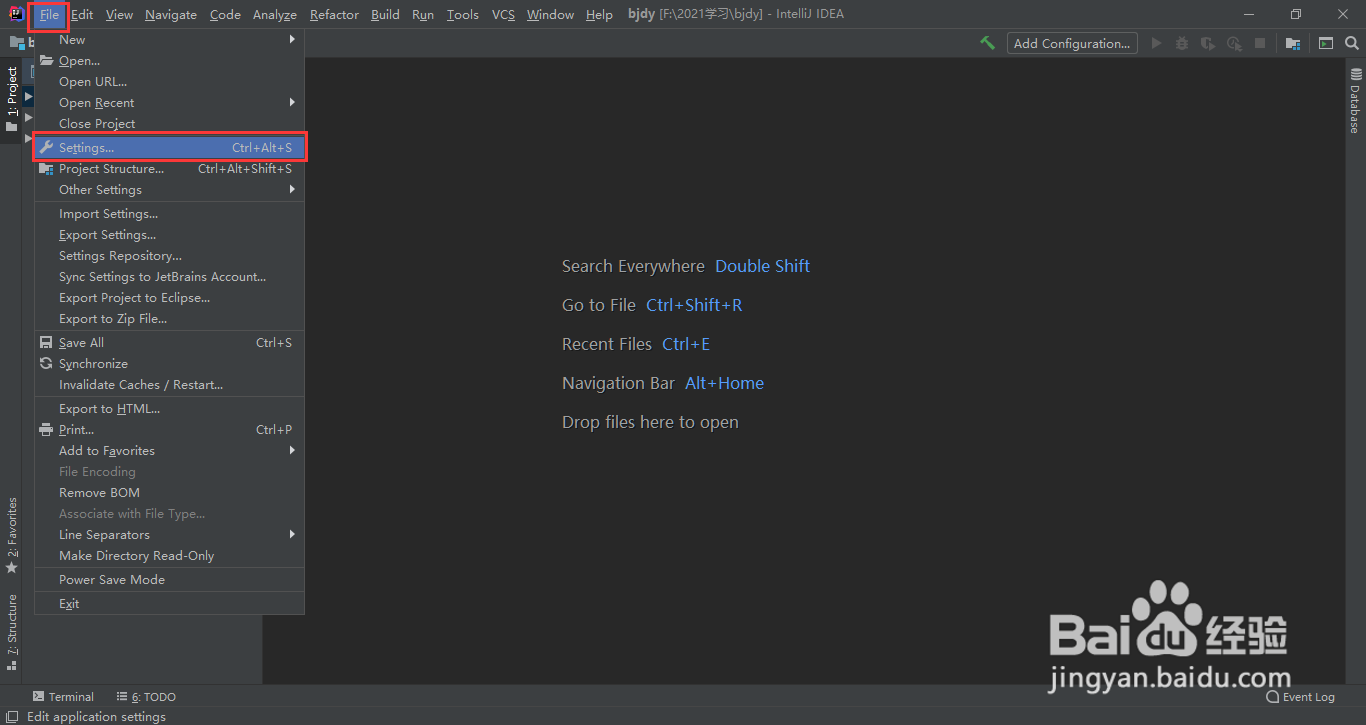Select Close Project from the menu
This screenshot has width=1366, height=725.
[x=169, y=124]
